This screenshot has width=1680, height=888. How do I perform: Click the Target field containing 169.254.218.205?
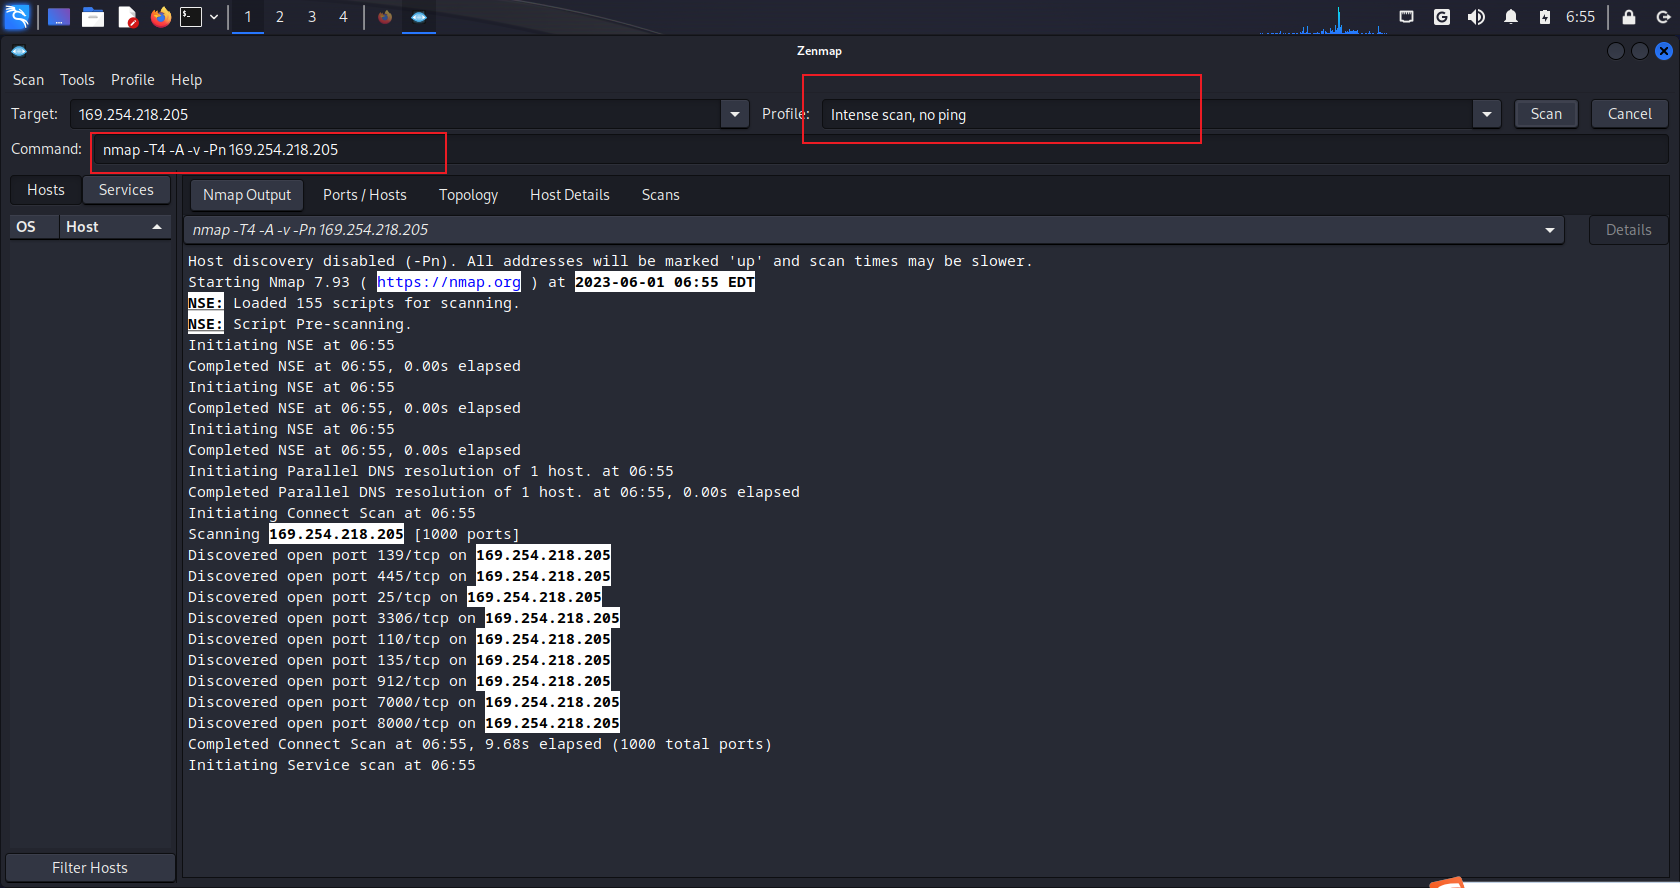(396, 114)
